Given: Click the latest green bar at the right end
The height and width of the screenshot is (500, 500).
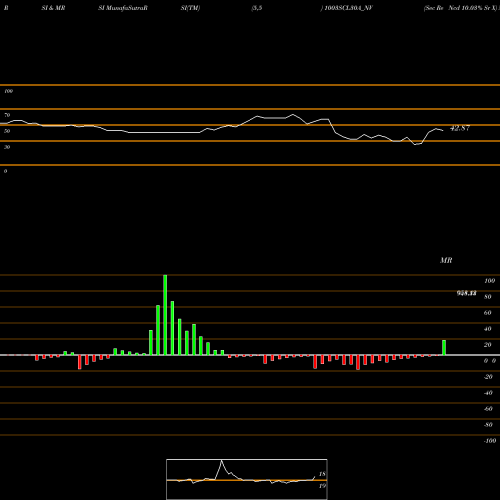Looking at the screenshot, I should pyautogui.click(x=444, y=348).
